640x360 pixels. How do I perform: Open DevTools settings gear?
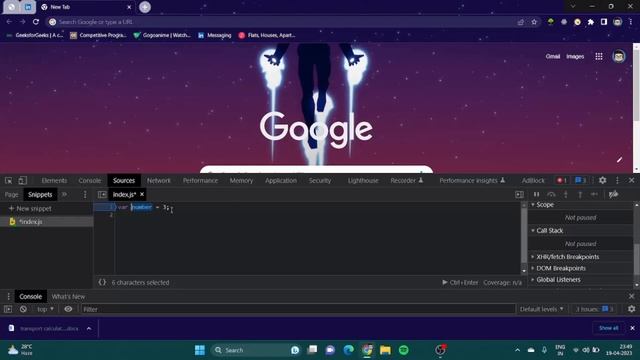[602, 180]
